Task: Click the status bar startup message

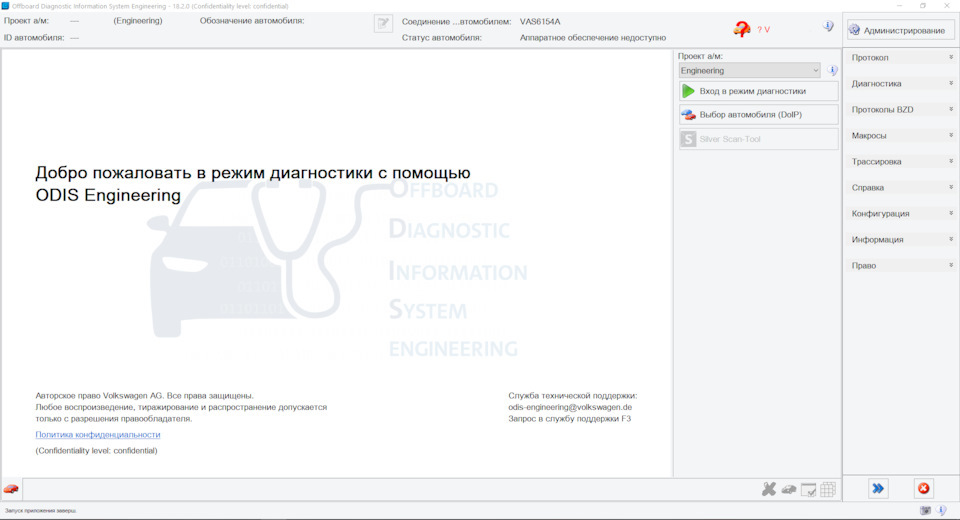Action: click(x=40, y=510)
